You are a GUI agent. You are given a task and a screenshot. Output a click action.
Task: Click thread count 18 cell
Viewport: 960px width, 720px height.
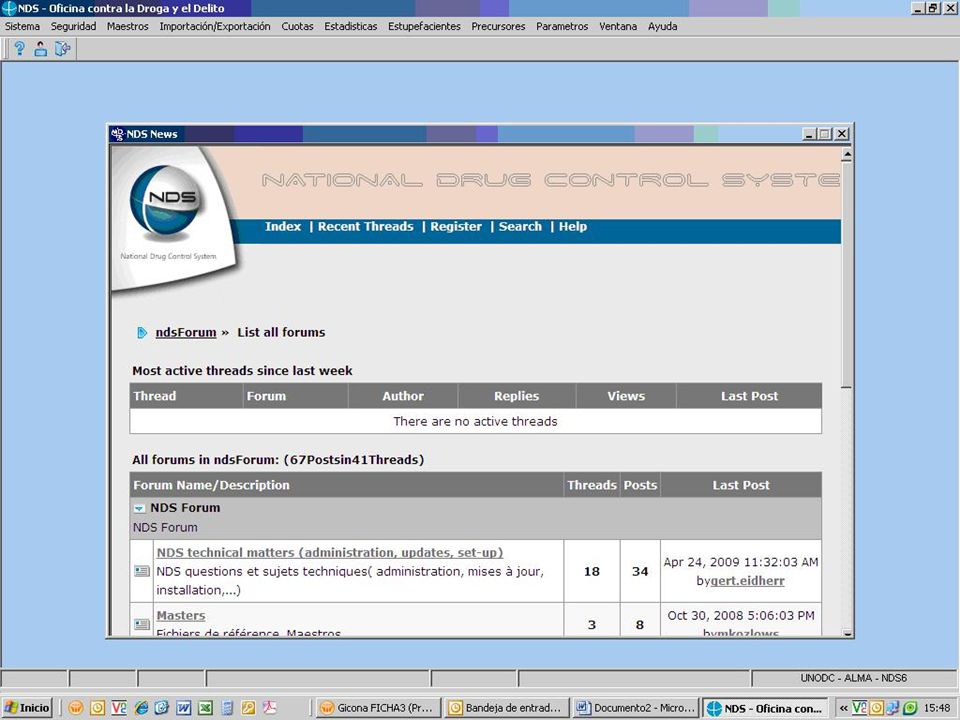click(x=591, y=571)
